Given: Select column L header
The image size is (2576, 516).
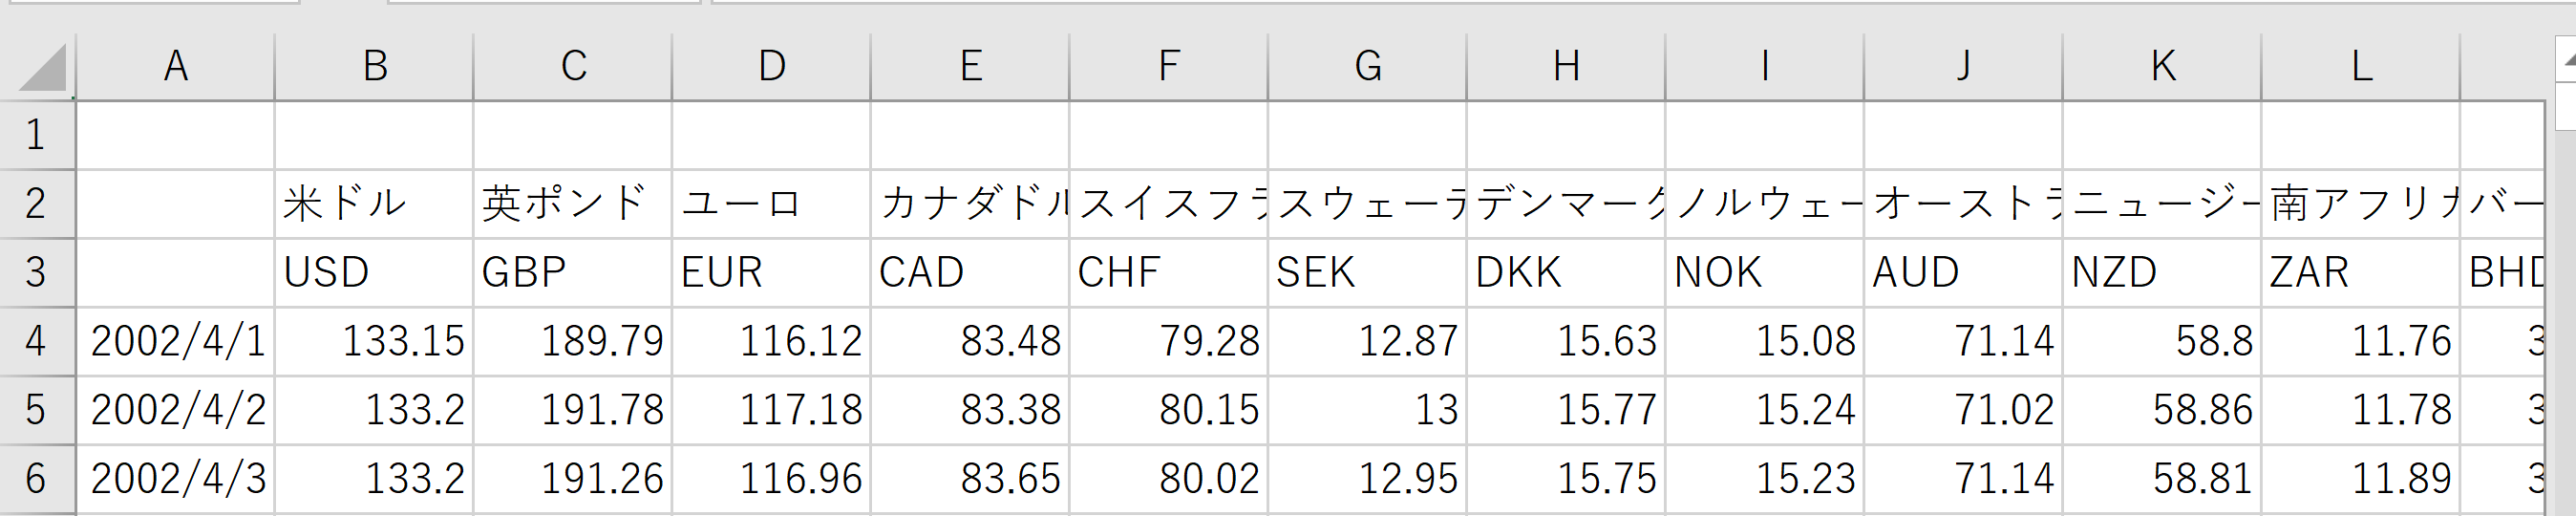Looking at the screenshot, I should pos(2360,66).
